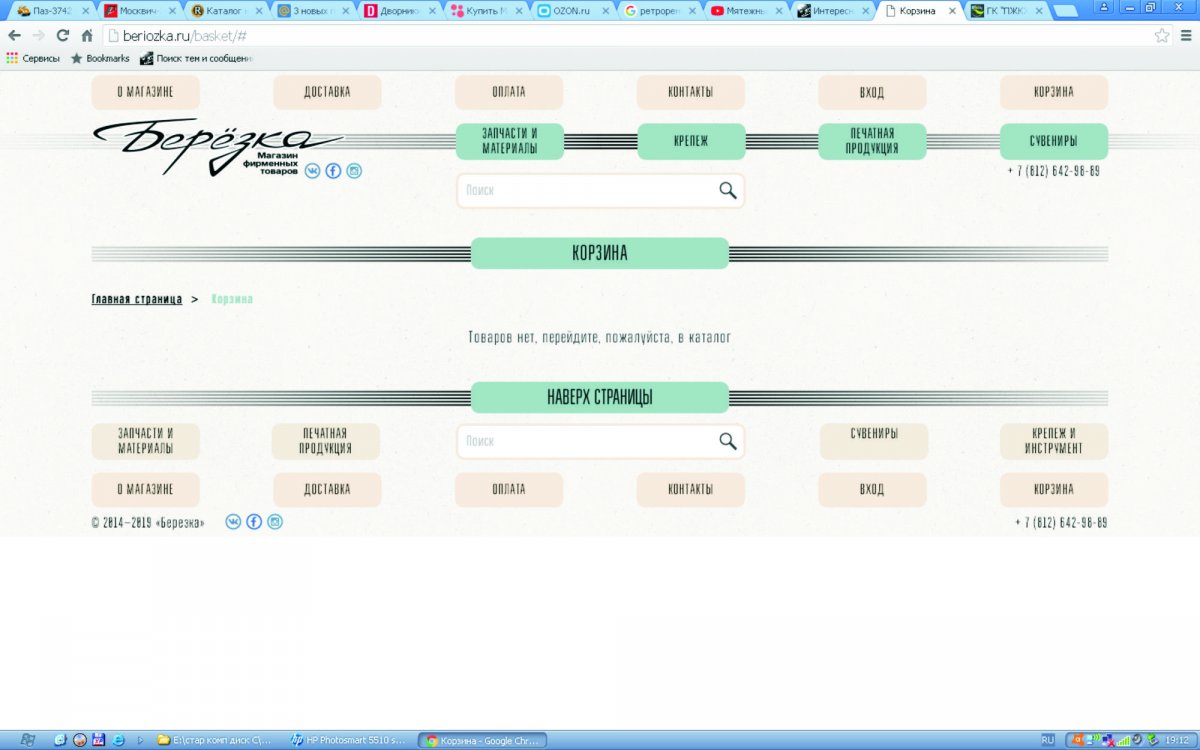The image size is (1200, 750).
Task: Open the footer Instagram icon near the copyright
Action: tap(275, 522)
